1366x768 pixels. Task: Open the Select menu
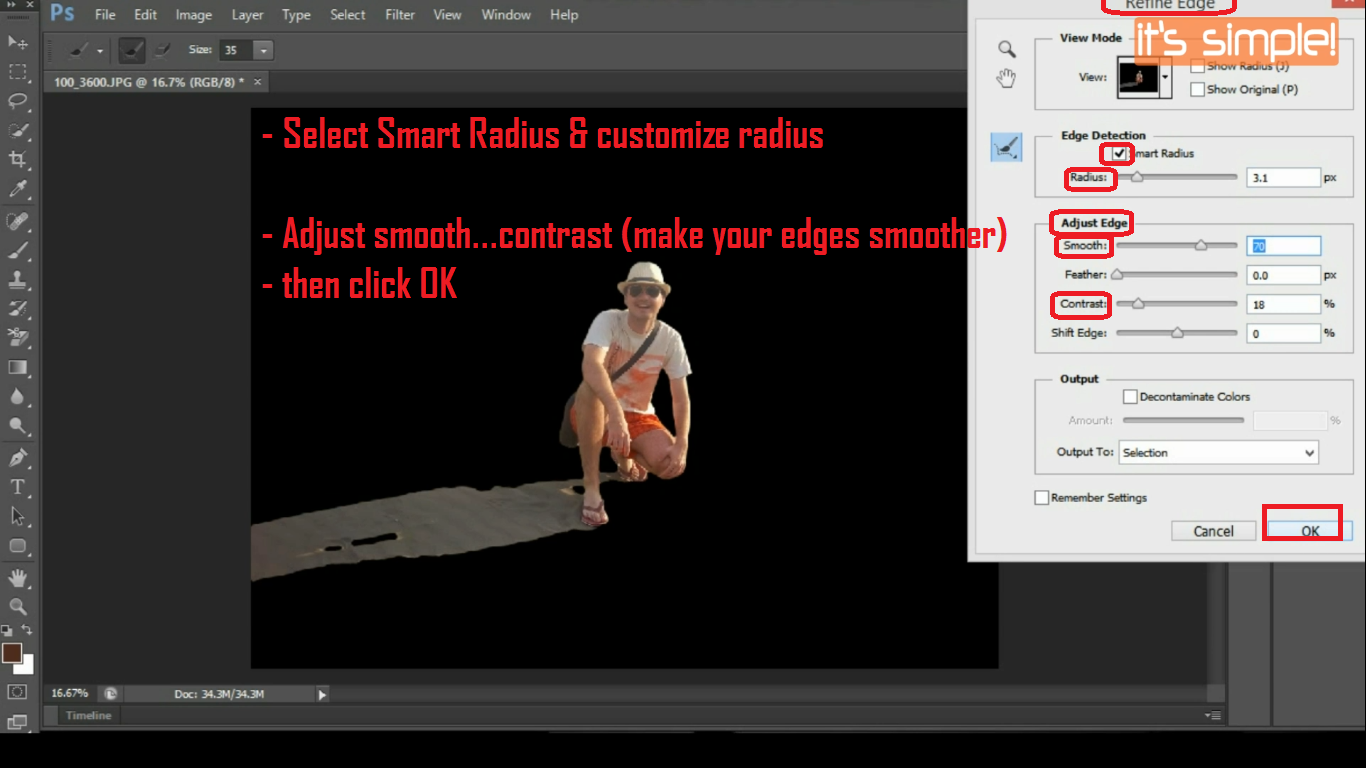pos(348,15)
